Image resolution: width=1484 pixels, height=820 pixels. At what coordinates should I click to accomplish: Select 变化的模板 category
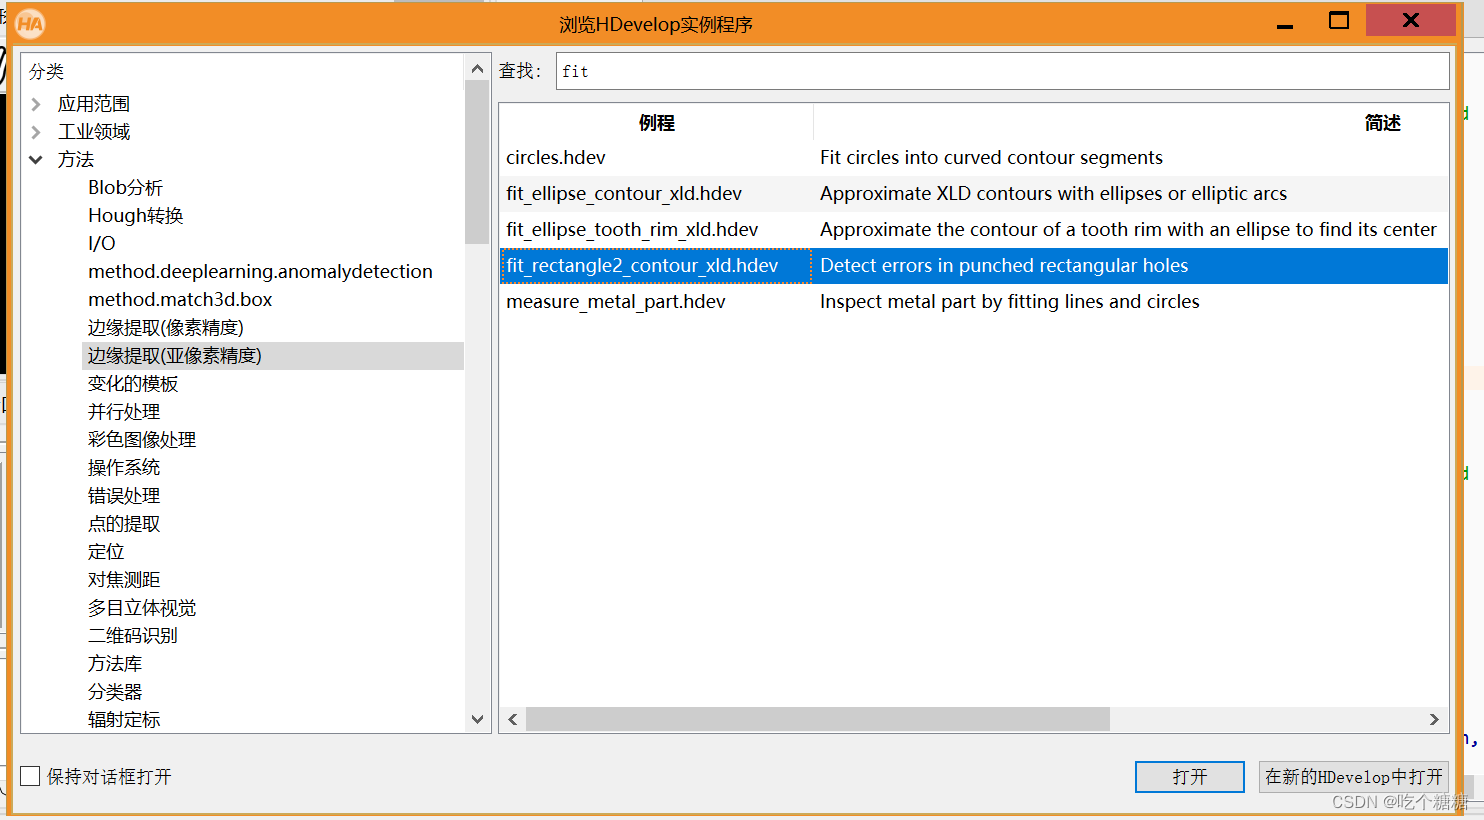coord(133,384)
